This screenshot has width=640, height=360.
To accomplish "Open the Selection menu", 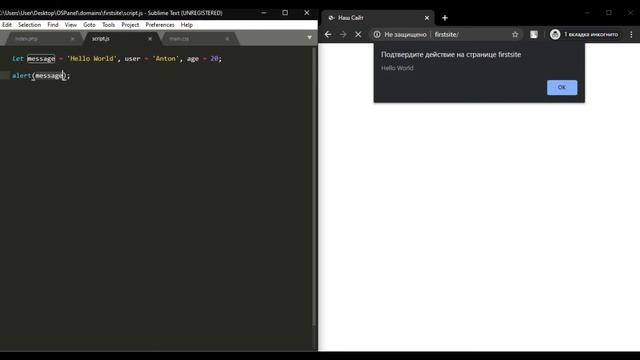I will (29, 25).
